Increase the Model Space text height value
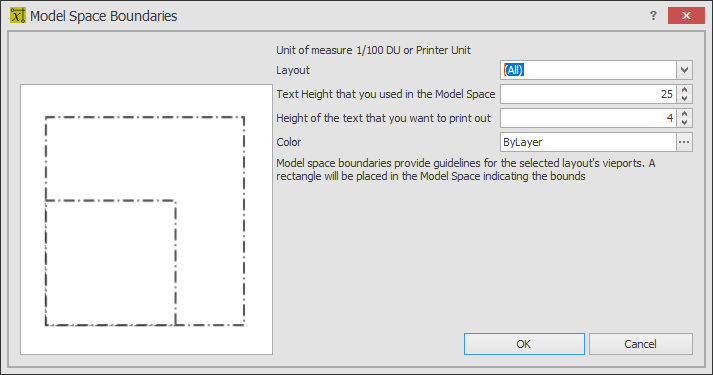 (x=684, y=89)
